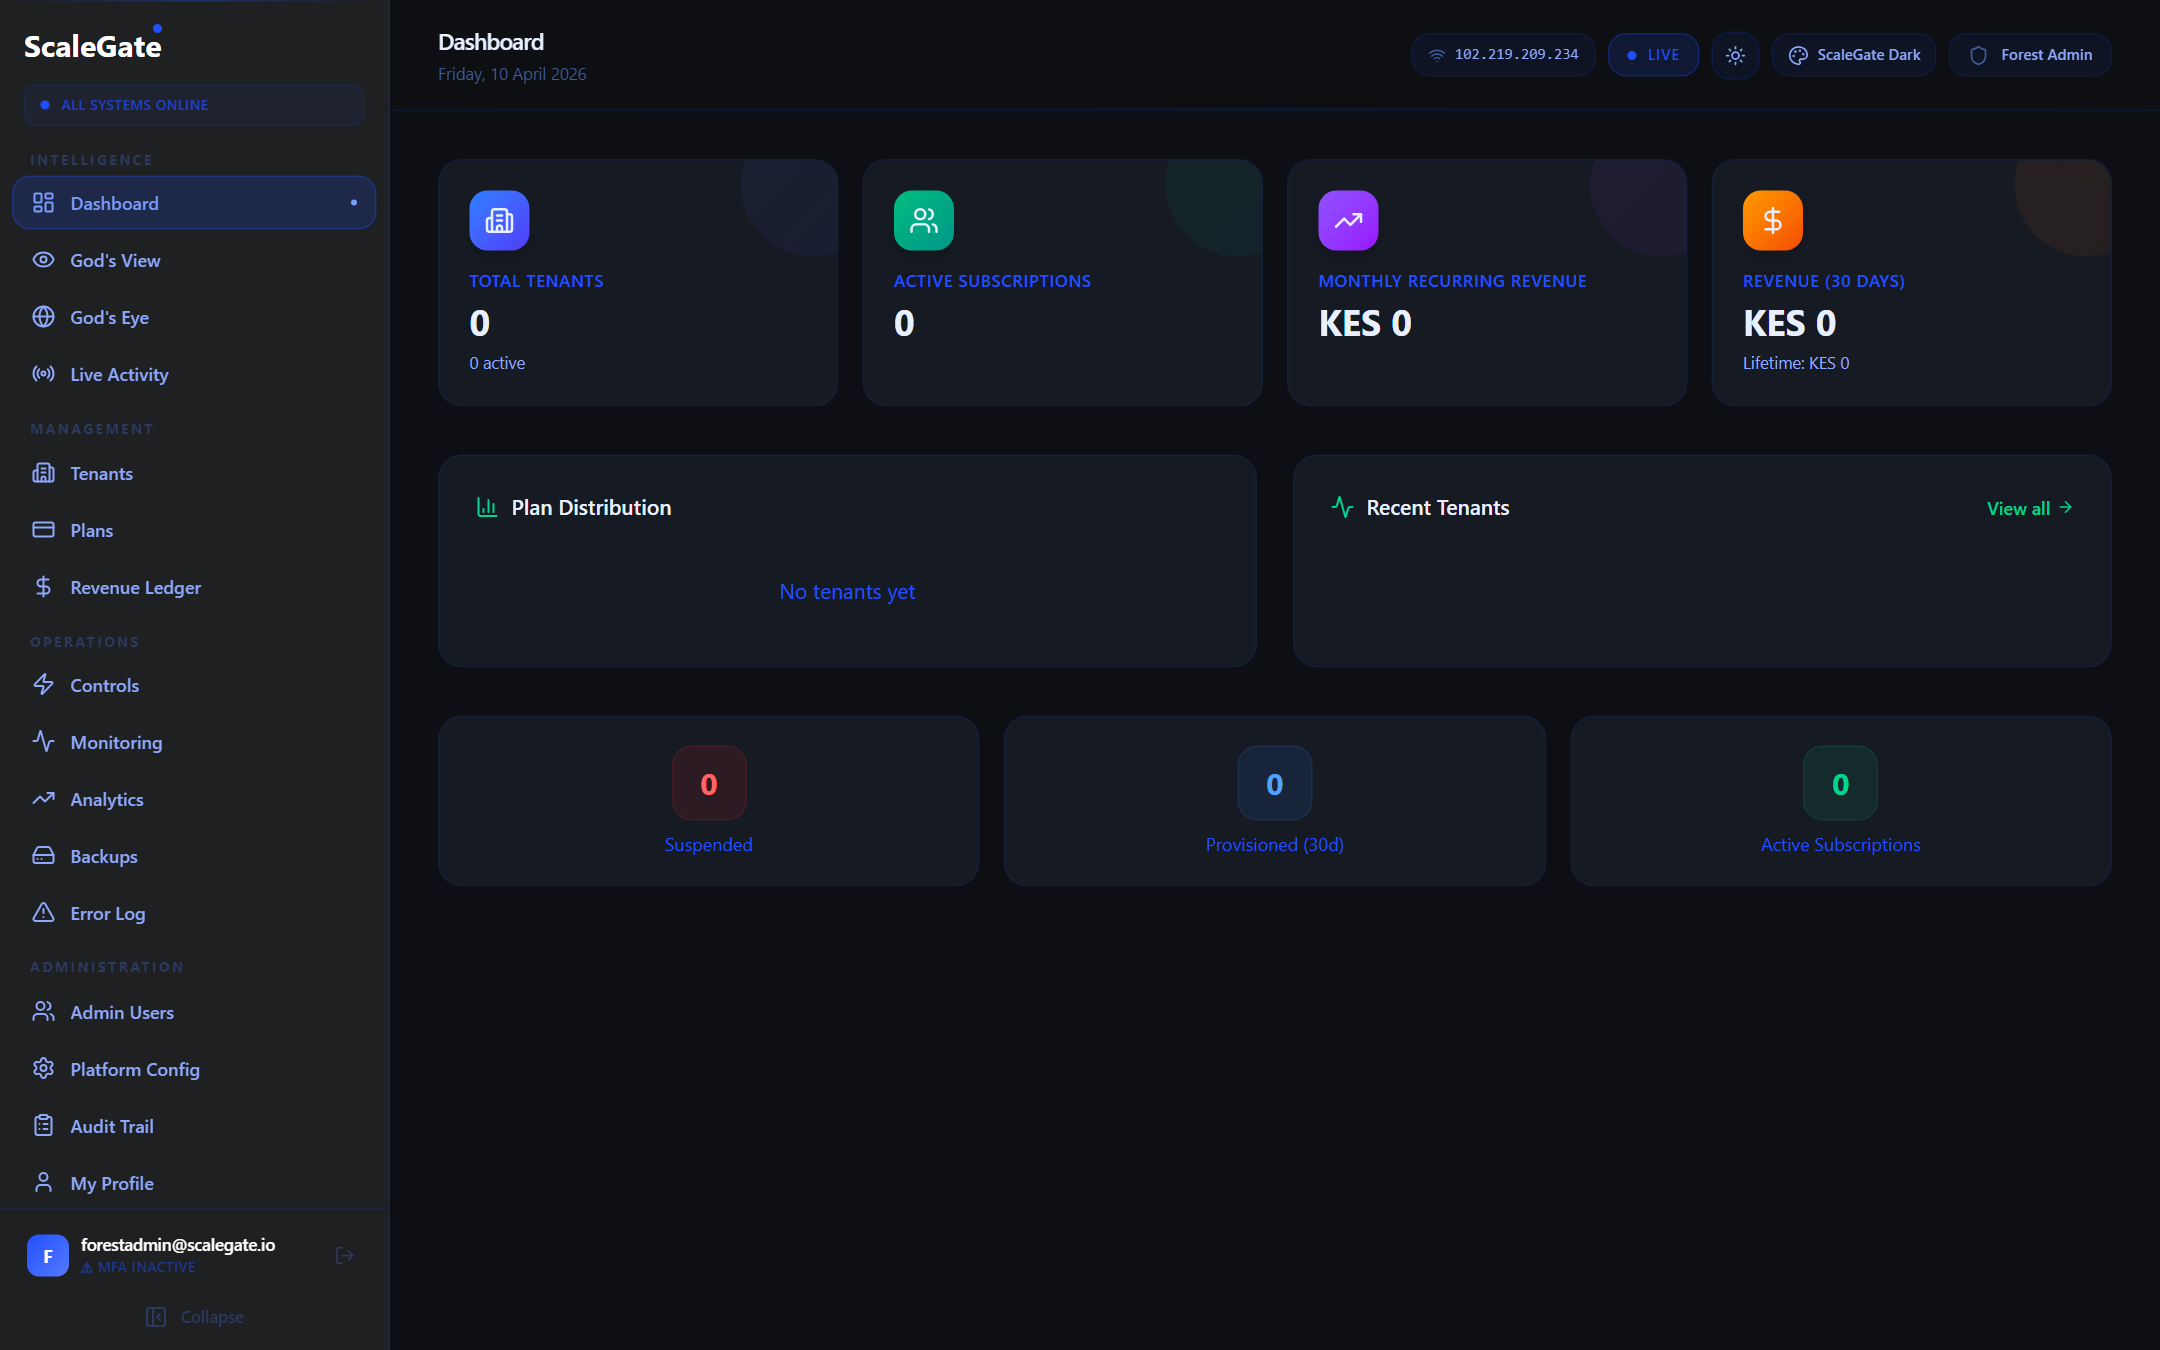Viewport: 2160px width, 1350px height.
Task: Switch to light mode with the sun toggle
Action: 1735,55
